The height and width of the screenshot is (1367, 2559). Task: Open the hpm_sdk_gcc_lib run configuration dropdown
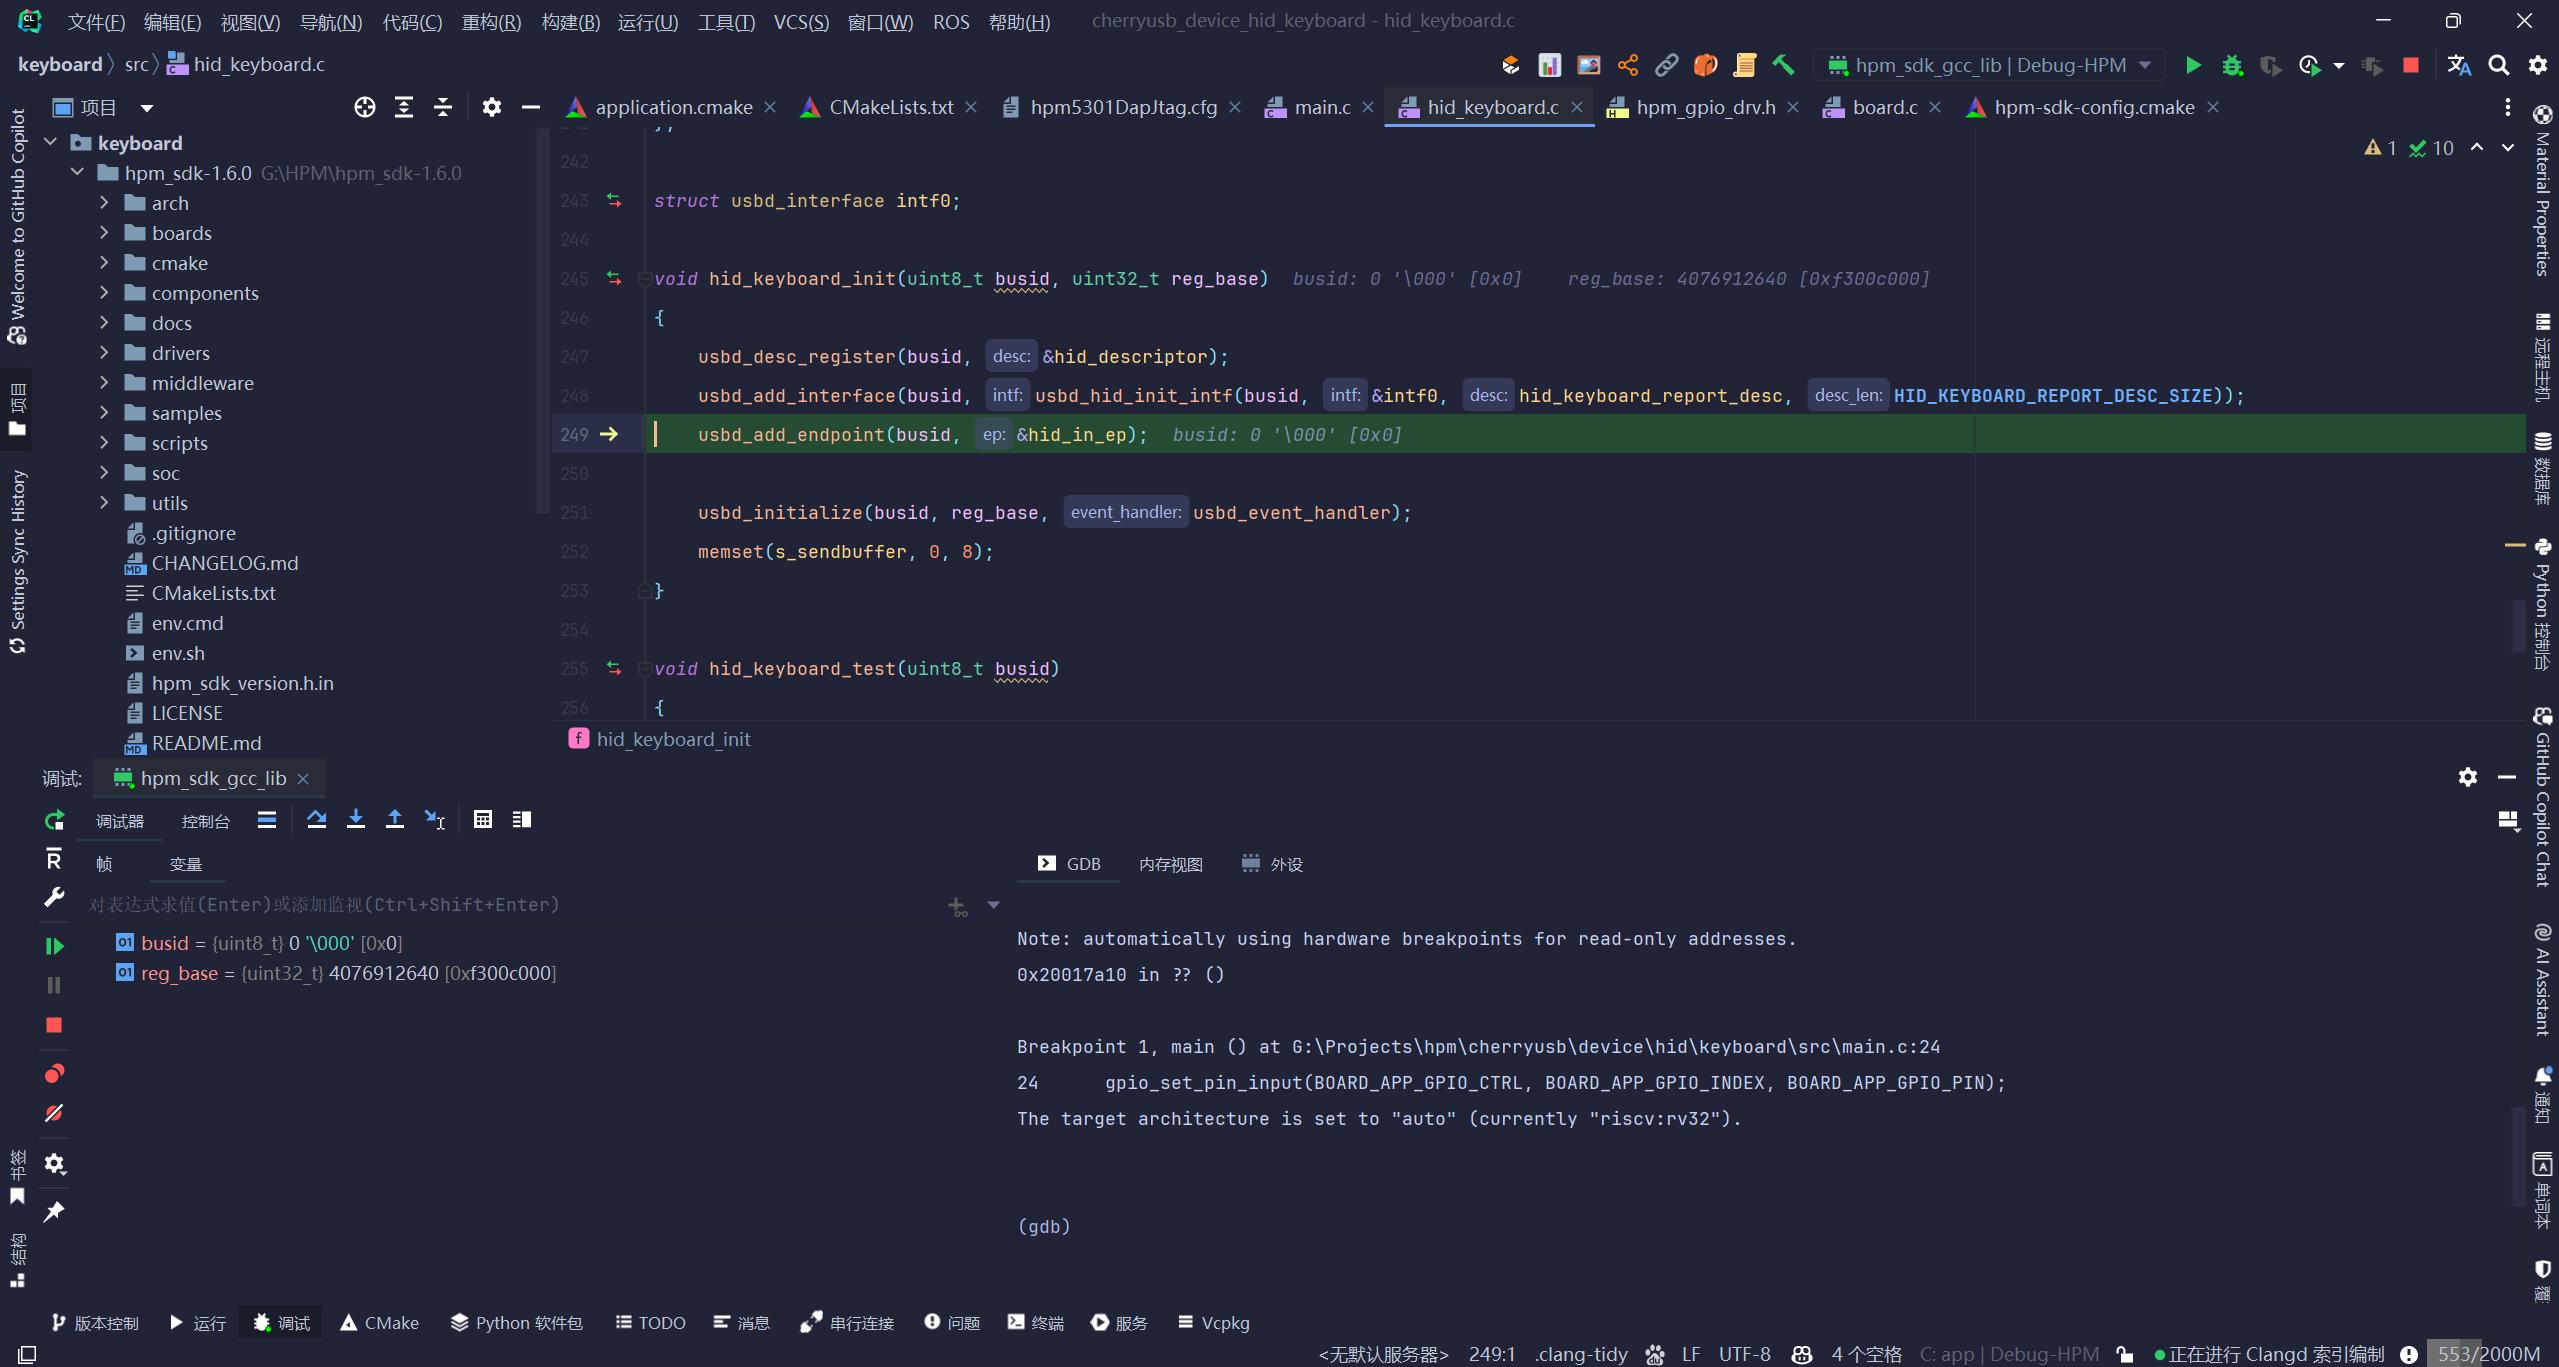tap(1990, 65)
